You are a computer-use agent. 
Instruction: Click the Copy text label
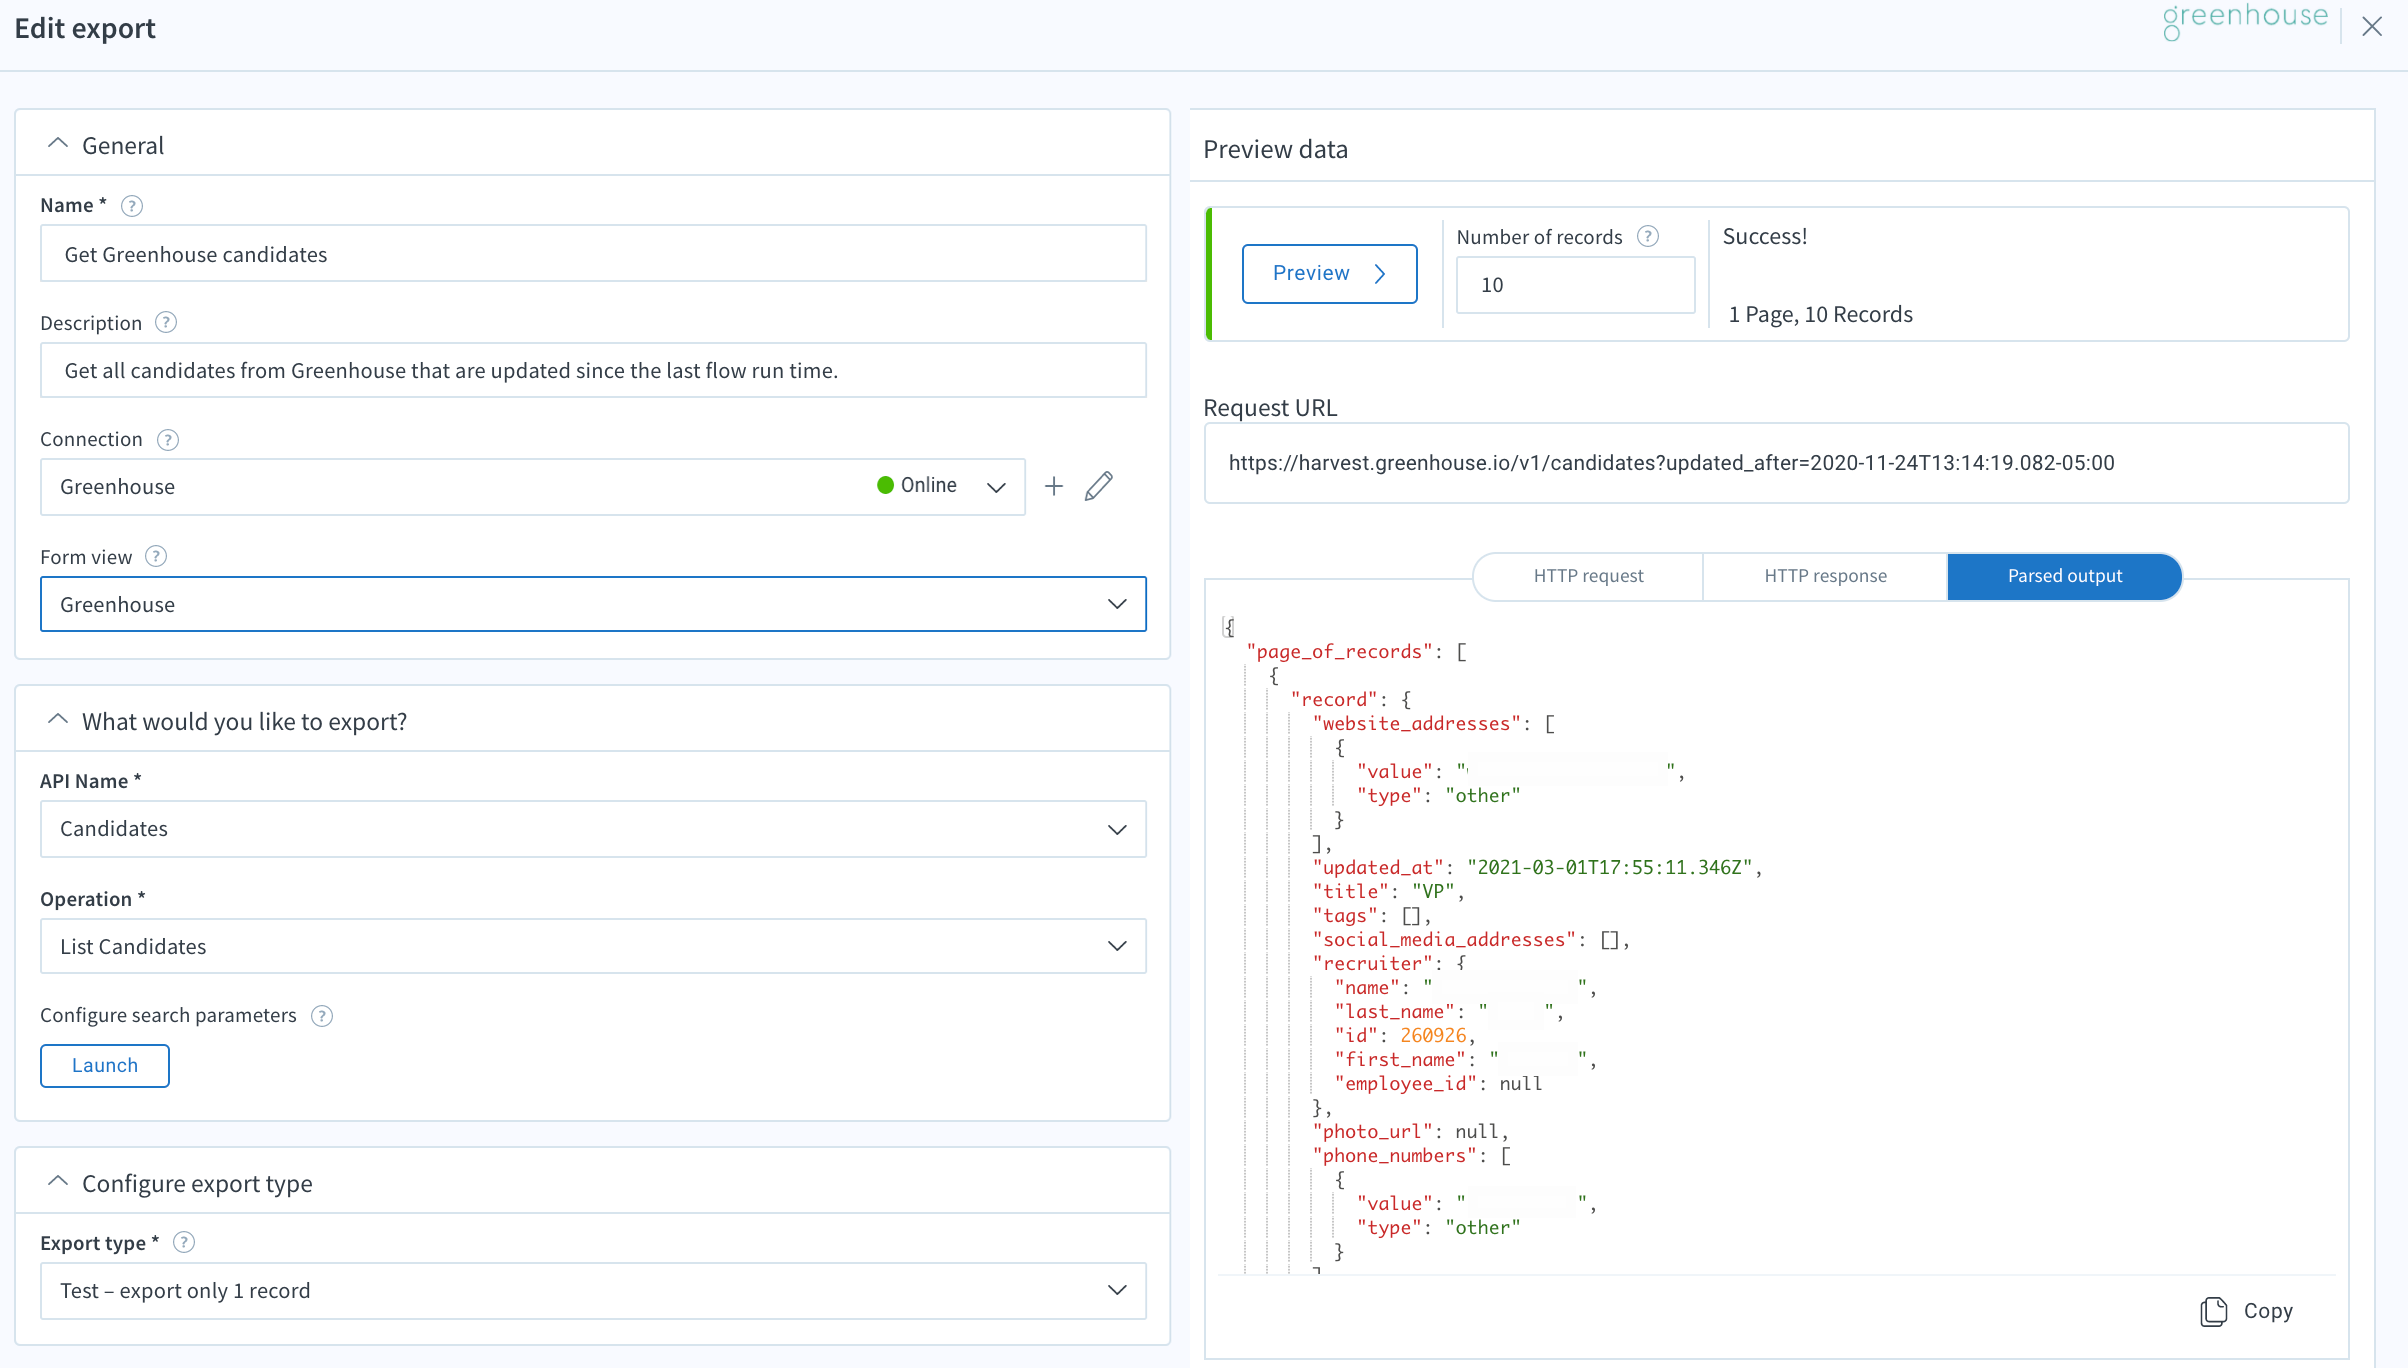tap(2268, 1311)
